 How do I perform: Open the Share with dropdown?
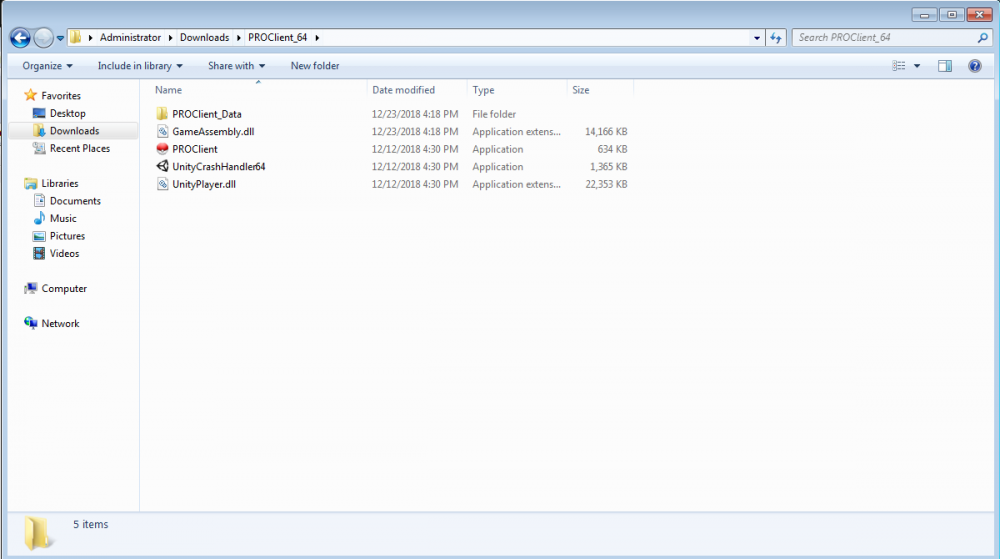tap(236, 66)
